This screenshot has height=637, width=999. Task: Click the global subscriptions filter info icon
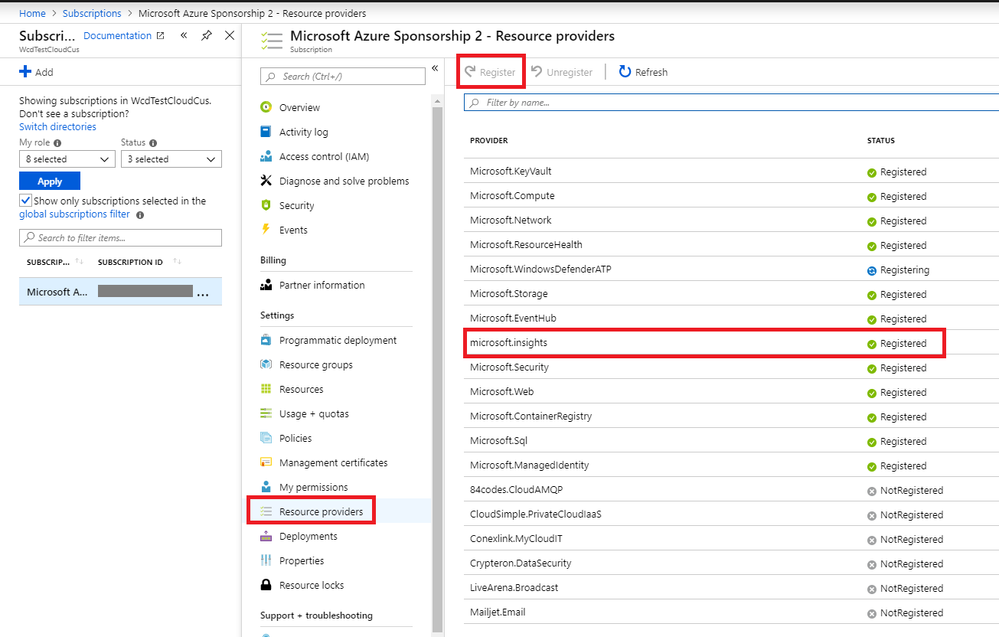pyautogui.click(x=140, y=215)
